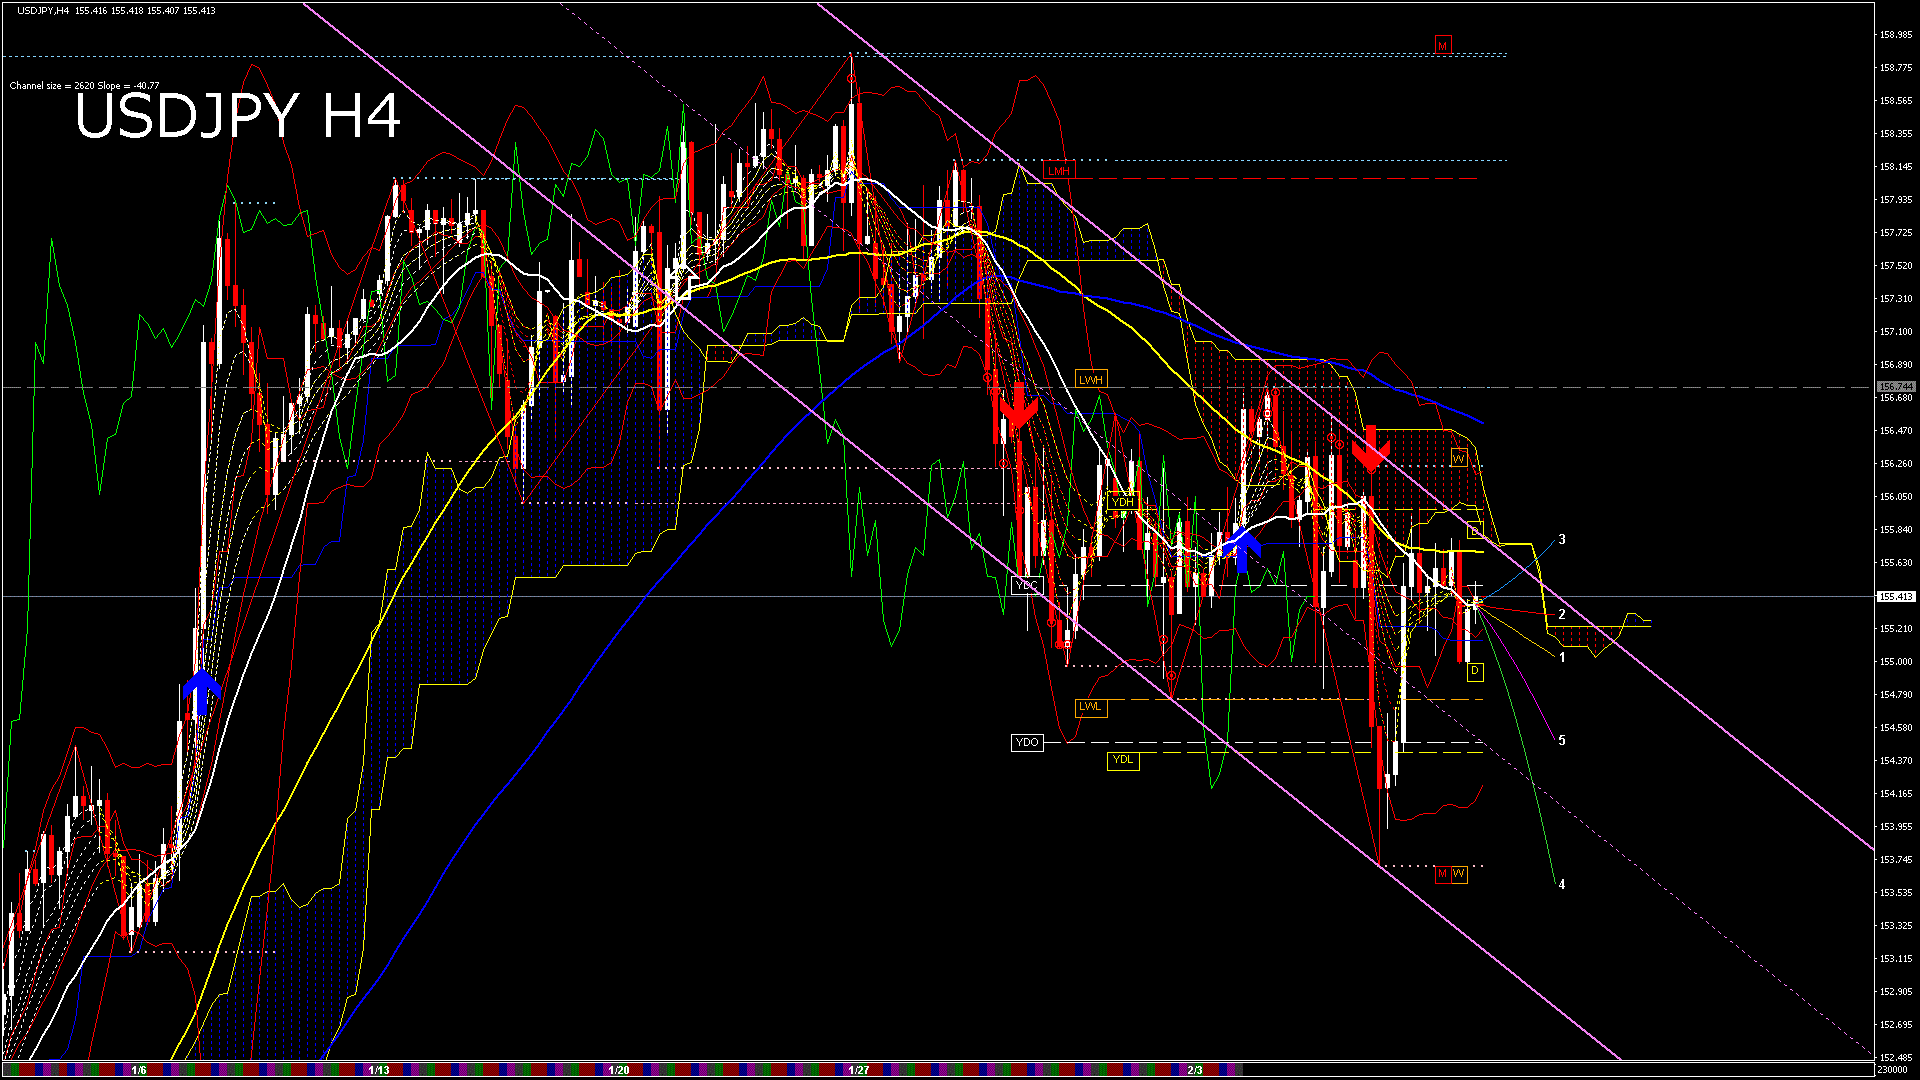The height and width of the screenshot is (1080, 1920).
Task: Click the LWH orange label box
Action: click(1090, 380)
